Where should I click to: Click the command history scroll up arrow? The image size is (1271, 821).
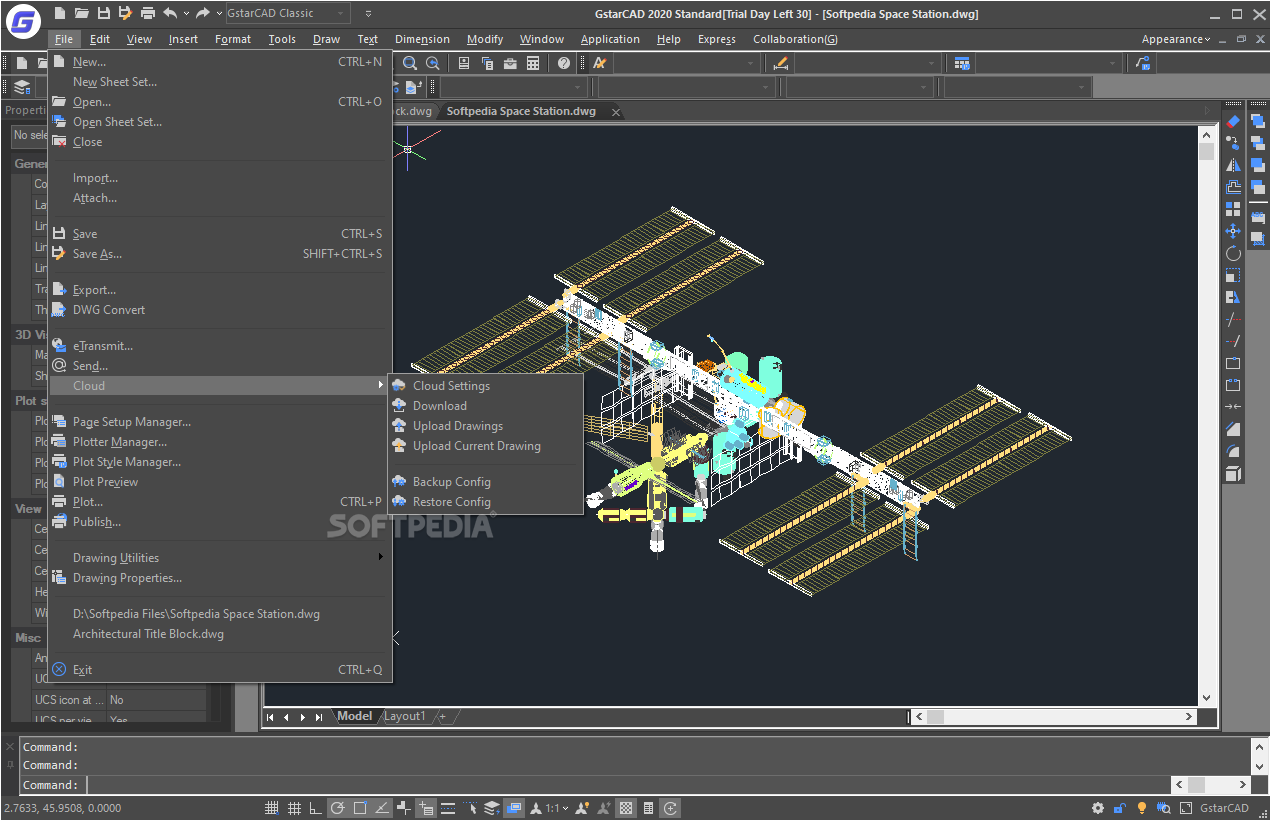1258,745
